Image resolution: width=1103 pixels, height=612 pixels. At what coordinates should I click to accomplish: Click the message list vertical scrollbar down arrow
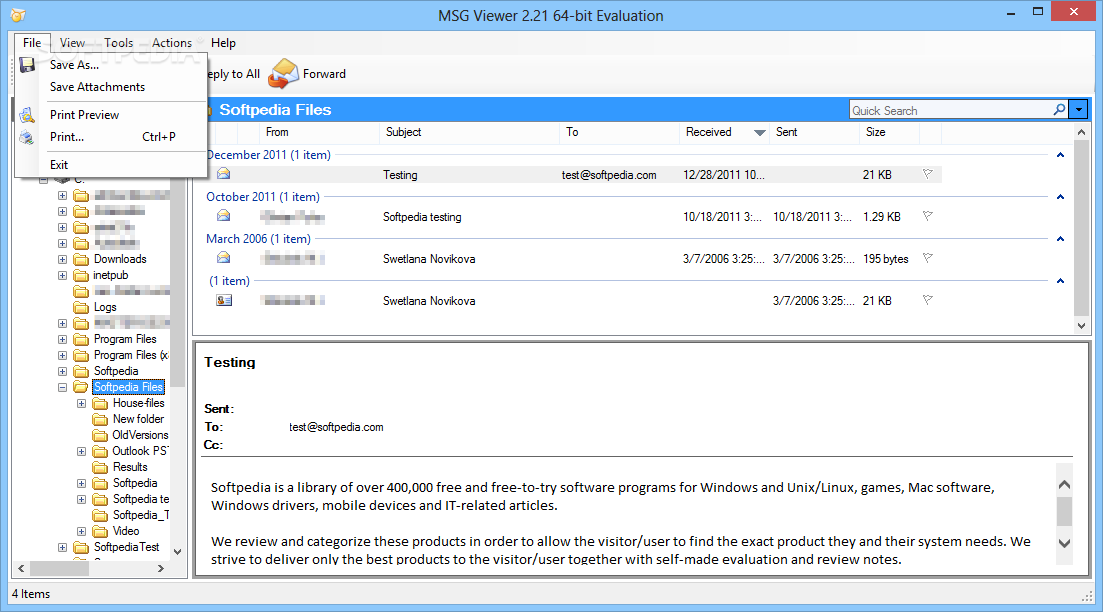coord(1080,325)
